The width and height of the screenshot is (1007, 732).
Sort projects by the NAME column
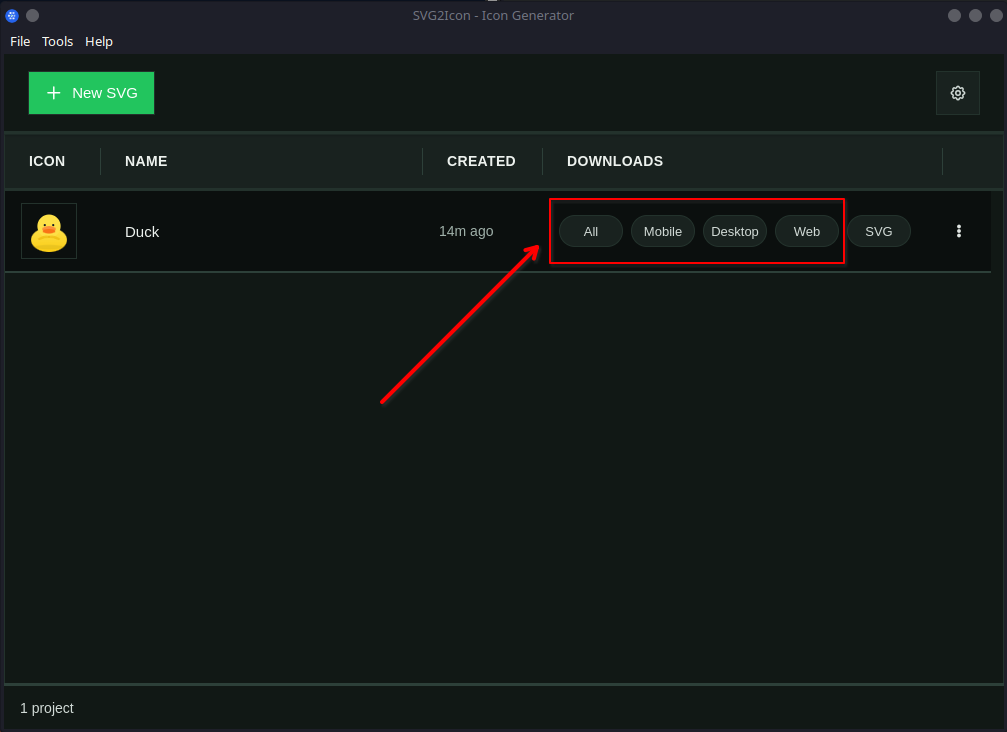click(146, 161)
